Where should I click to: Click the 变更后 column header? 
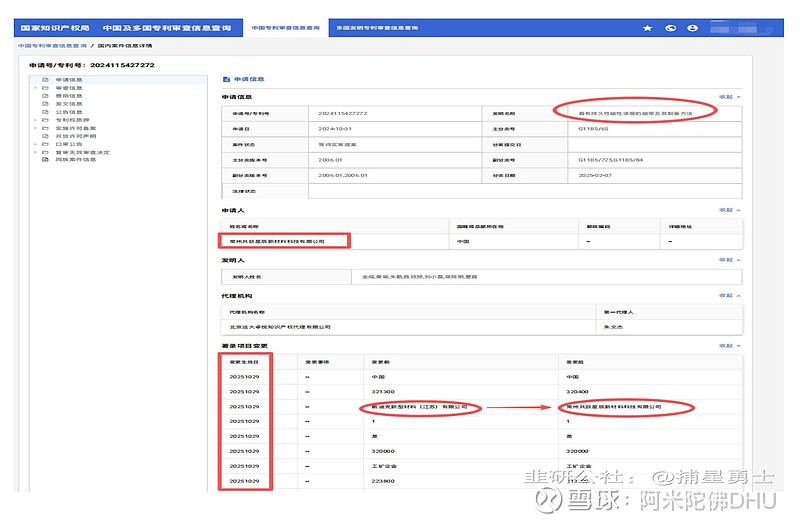575,362
